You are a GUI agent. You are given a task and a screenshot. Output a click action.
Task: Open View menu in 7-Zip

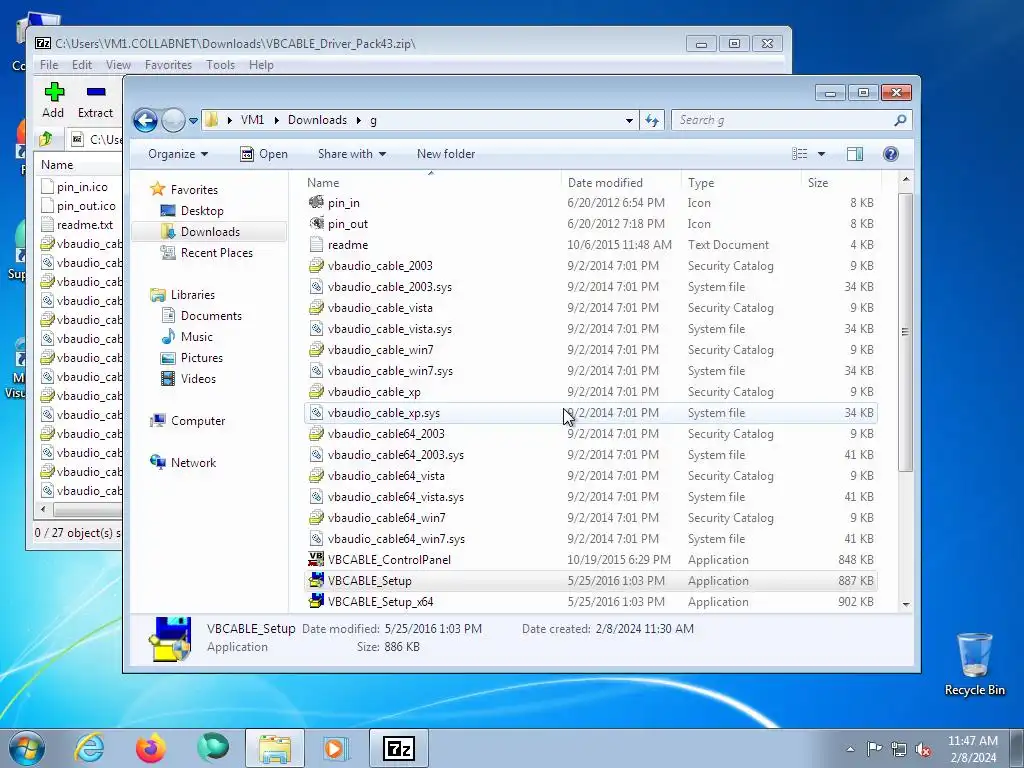pos(118,65)
